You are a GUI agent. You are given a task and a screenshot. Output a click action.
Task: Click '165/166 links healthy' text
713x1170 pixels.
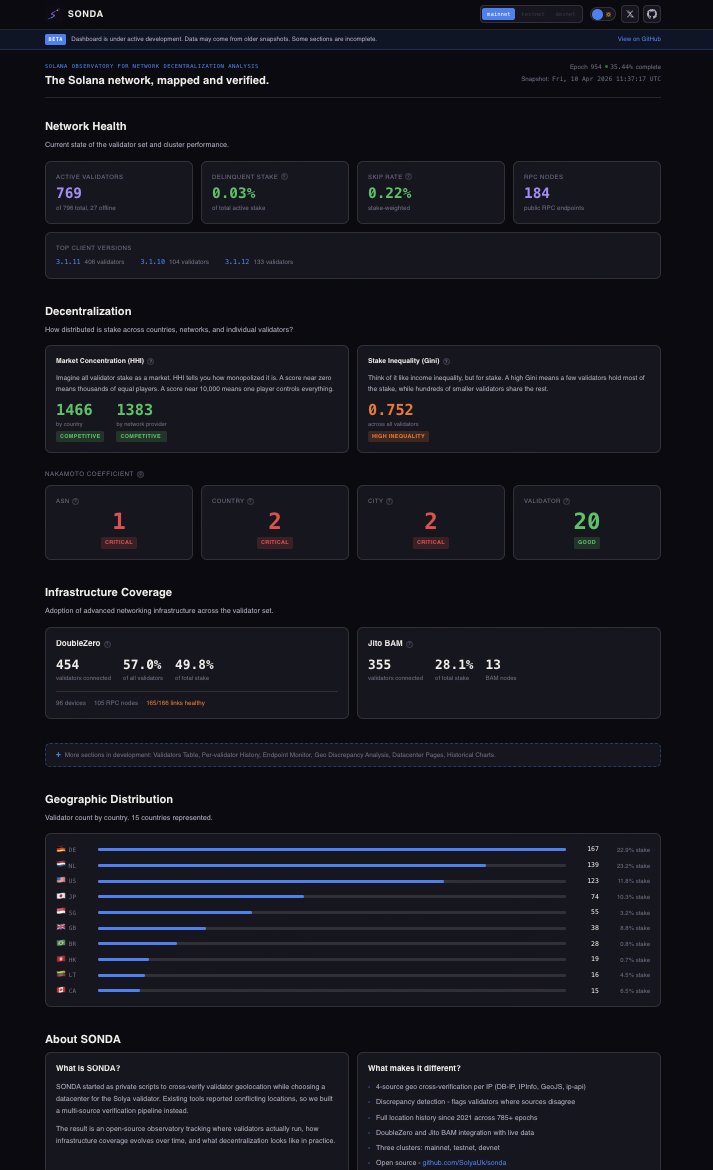click(175, 703)
